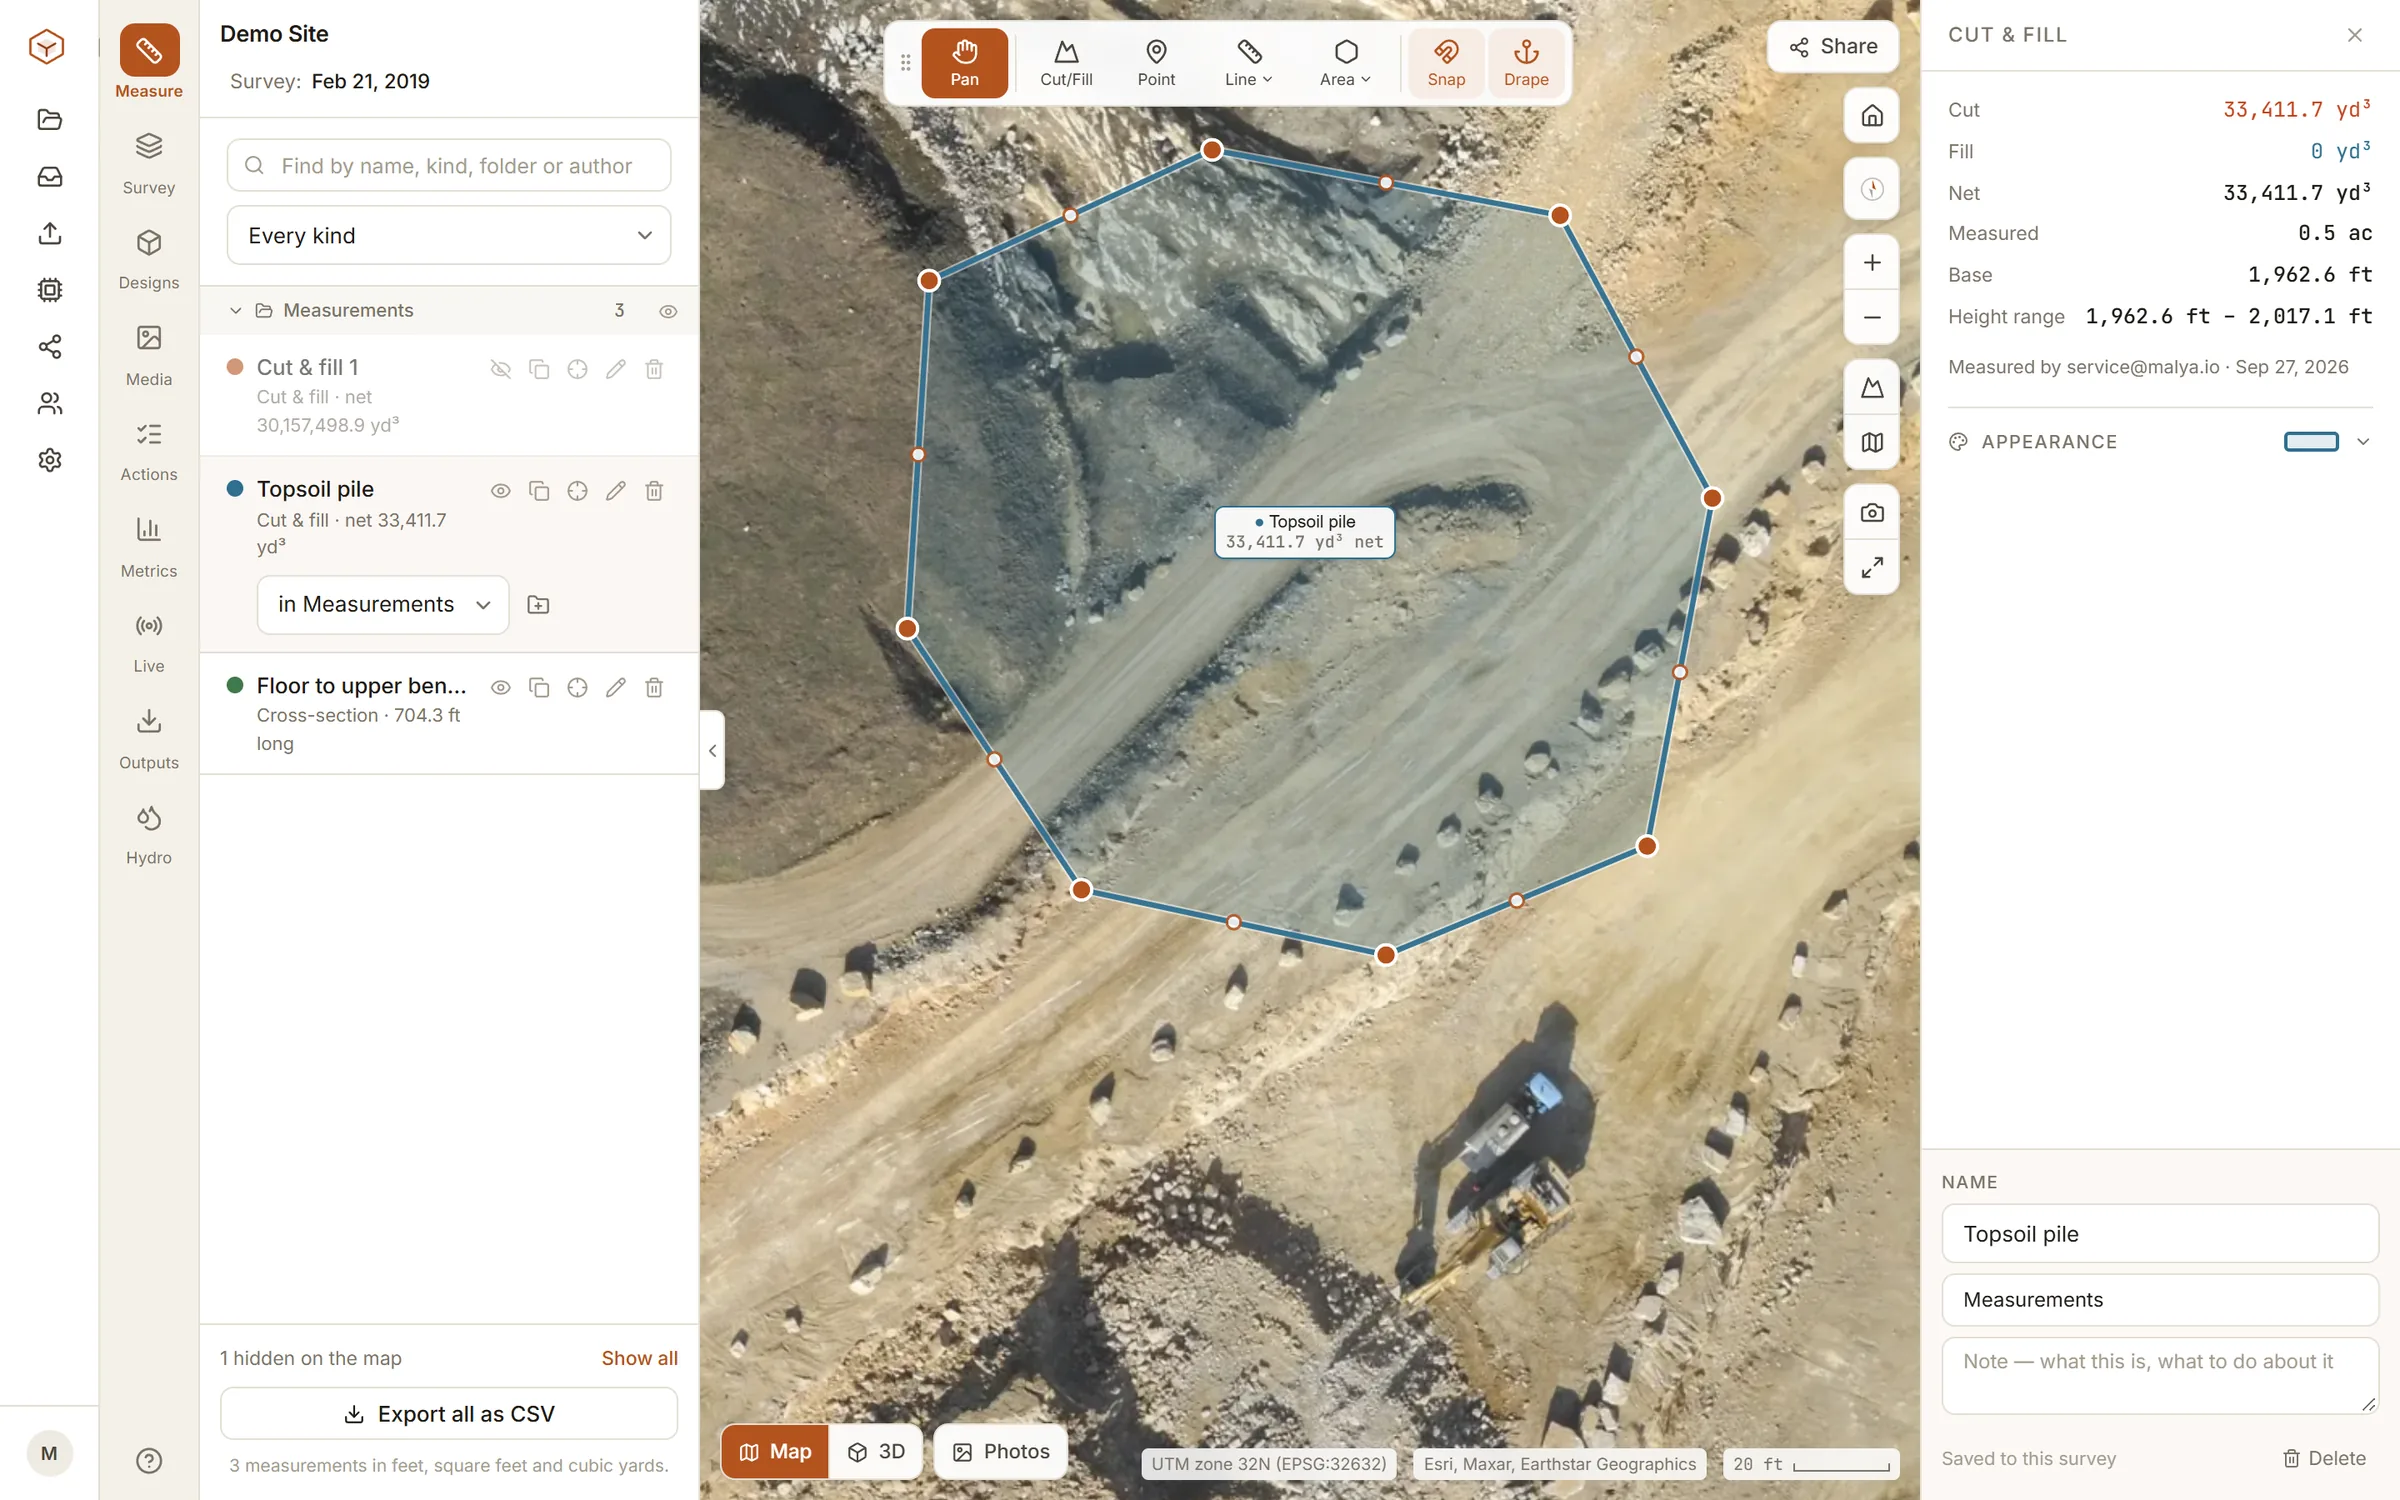Open the Metrics panel
This screenshot has width=2400, height=1500.
[149, 547]
